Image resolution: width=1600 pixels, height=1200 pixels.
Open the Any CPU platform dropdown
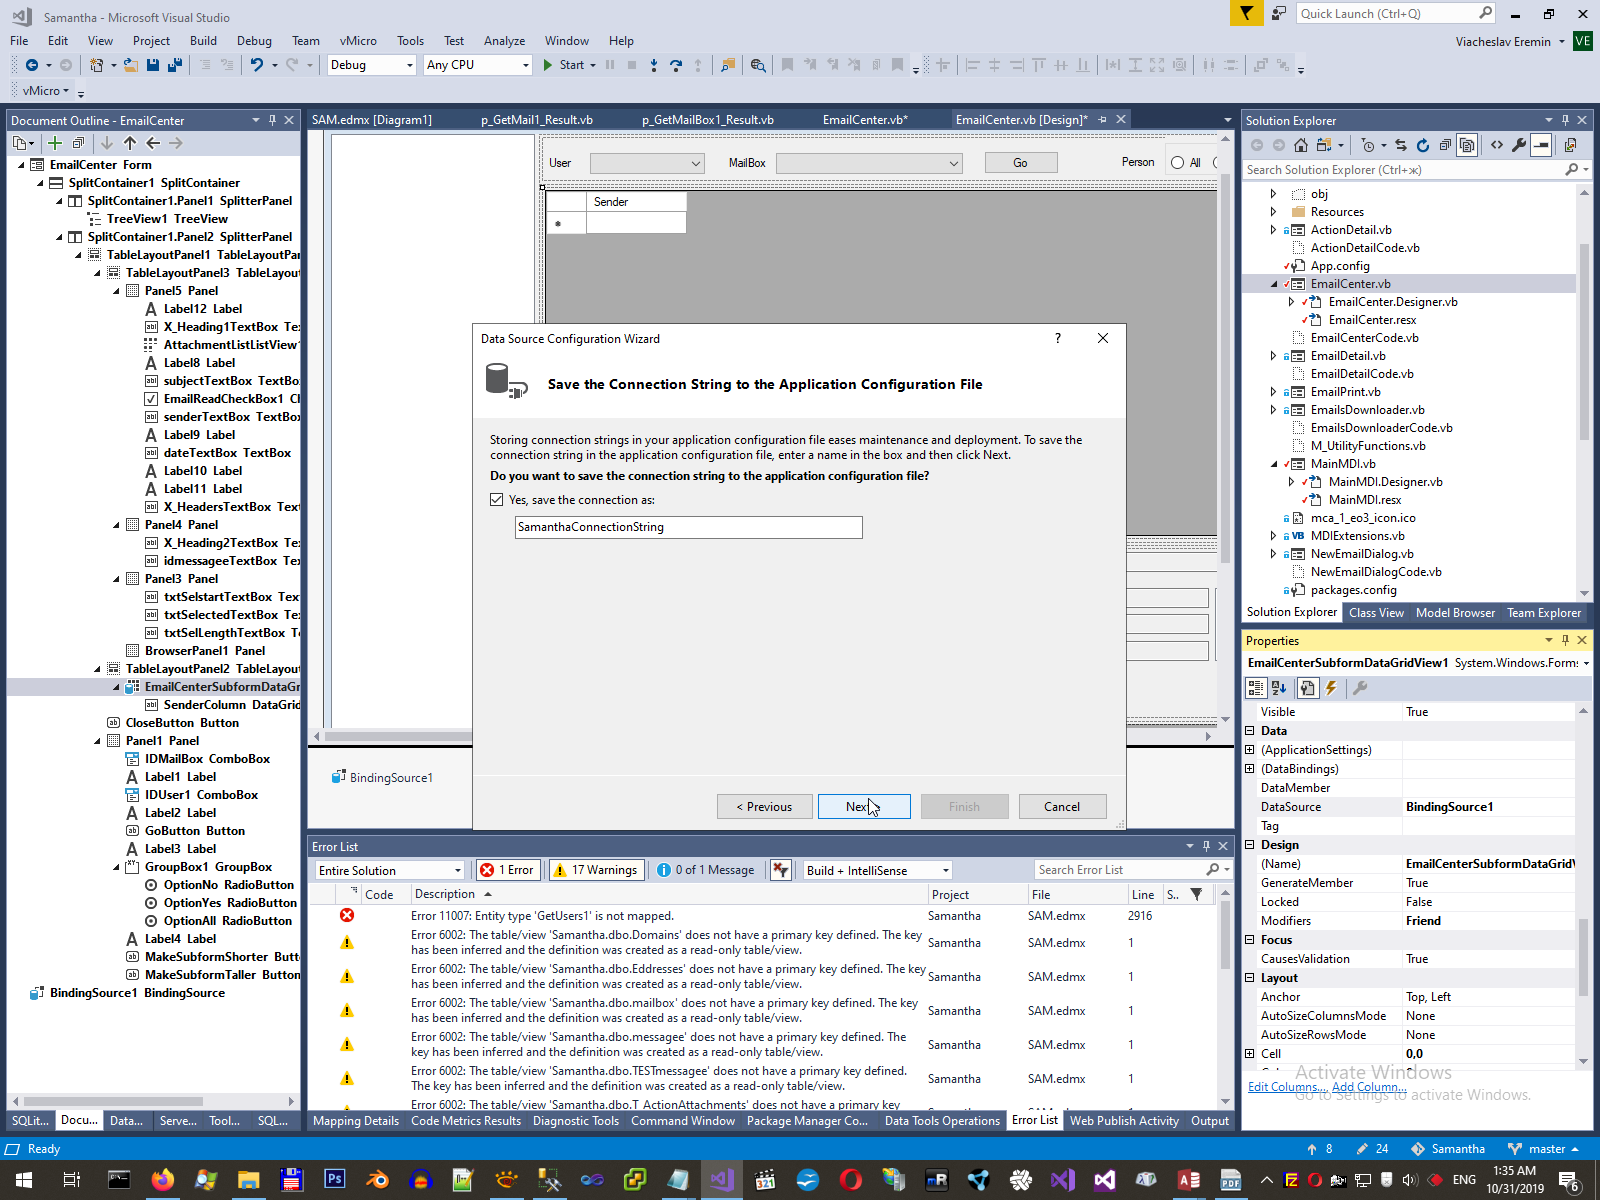point(477,65)
